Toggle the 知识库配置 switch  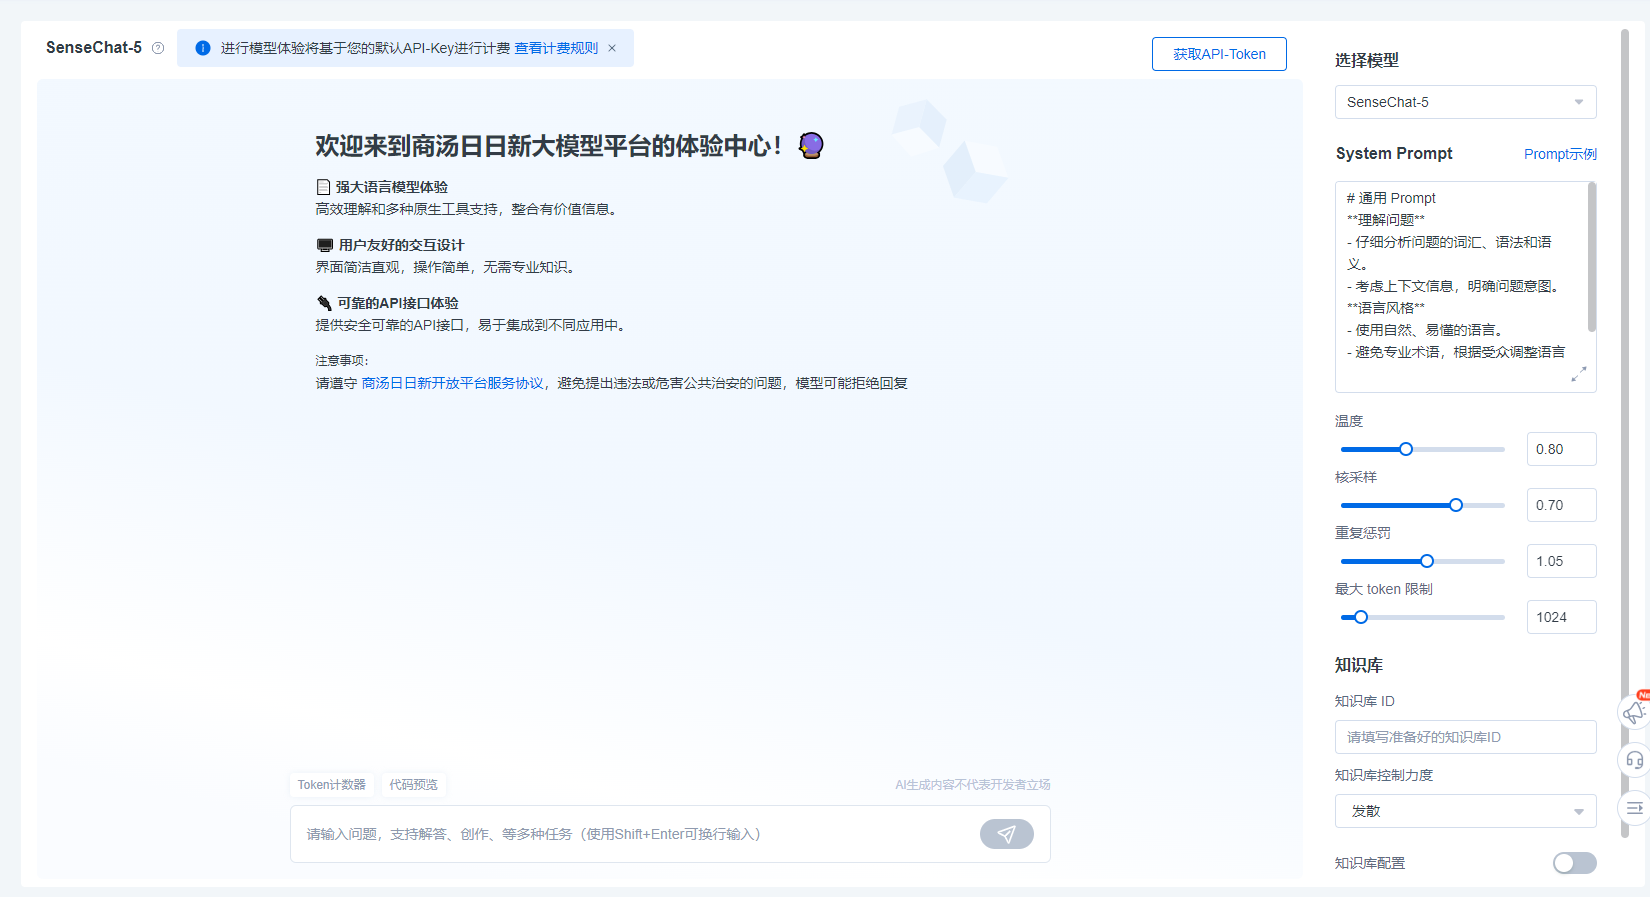pyautogui.click(x=1574, y=863)
